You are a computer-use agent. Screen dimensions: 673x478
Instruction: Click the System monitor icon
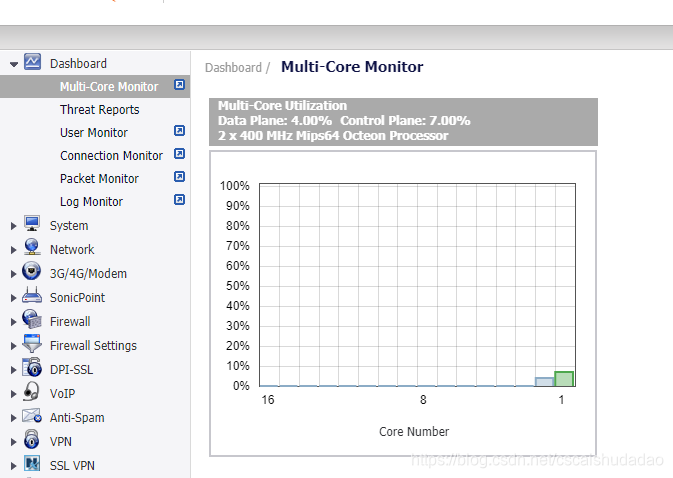32,224
